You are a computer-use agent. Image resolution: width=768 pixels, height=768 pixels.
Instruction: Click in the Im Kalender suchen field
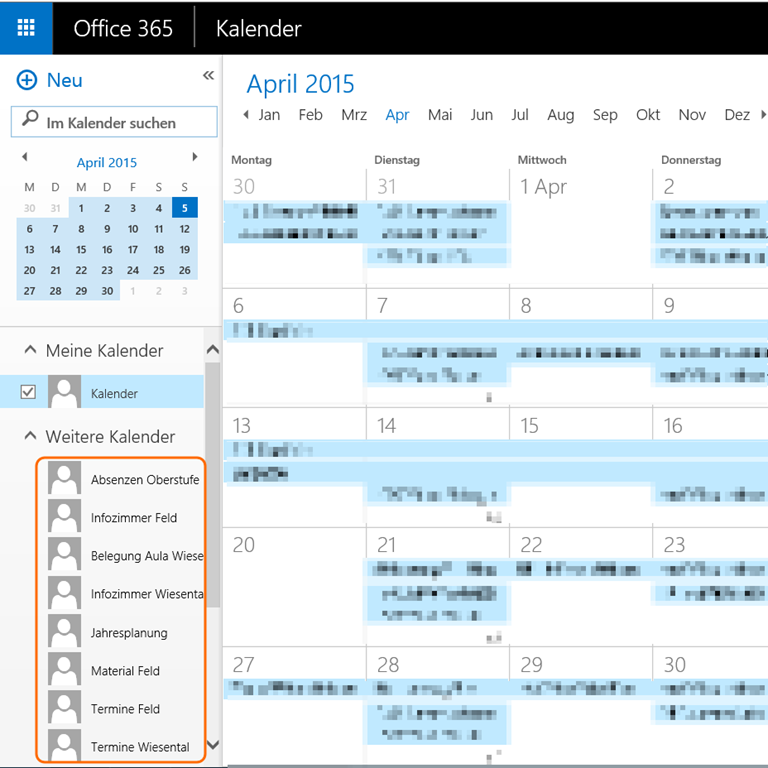point(125,123)
